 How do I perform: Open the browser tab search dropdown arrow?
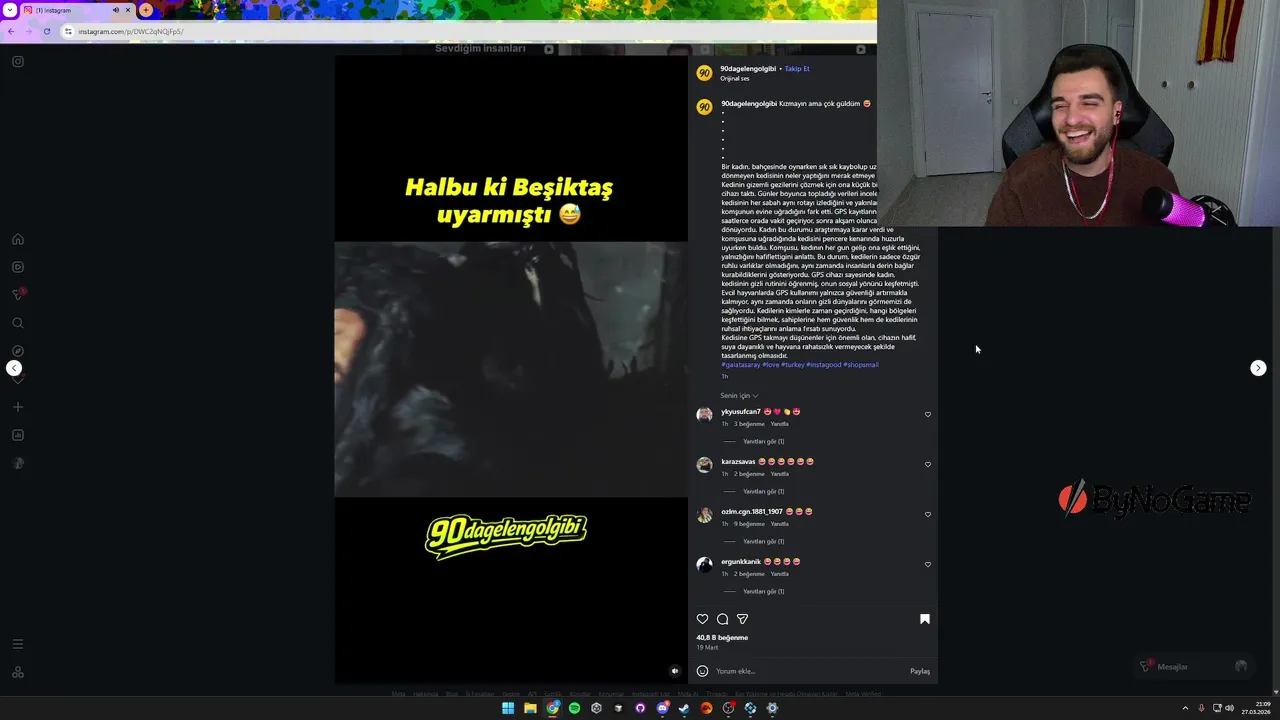click(x=11, y=10)
